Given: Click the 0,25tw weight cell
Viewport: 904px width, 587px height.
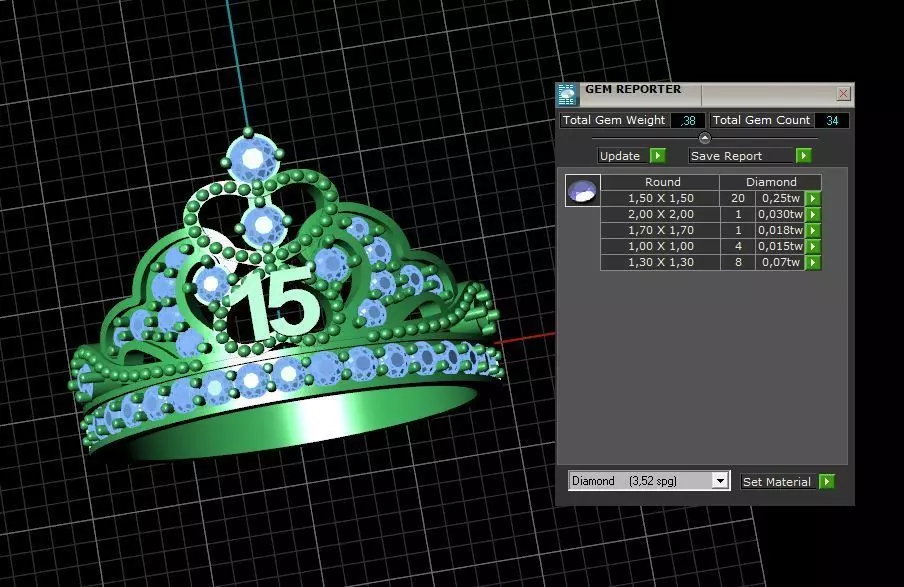Looking at the screenshot, I should click(x=780, y=198).
